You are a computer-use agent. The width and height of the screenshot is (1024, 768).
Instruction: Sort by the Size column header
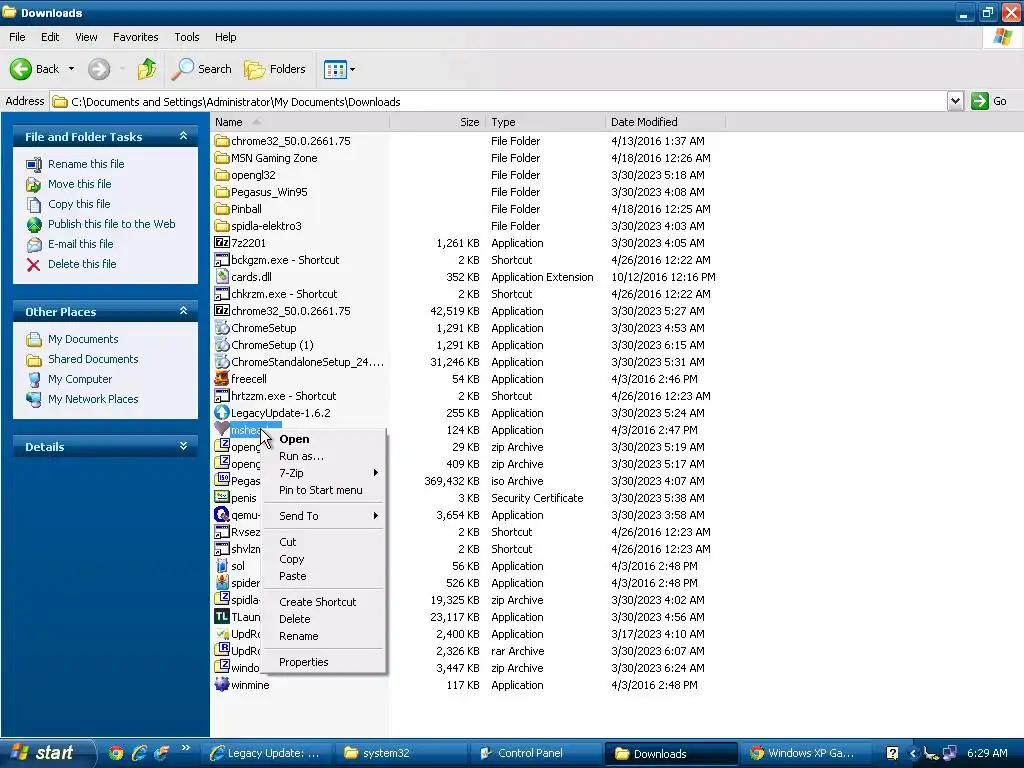click(x=438, y=122)
